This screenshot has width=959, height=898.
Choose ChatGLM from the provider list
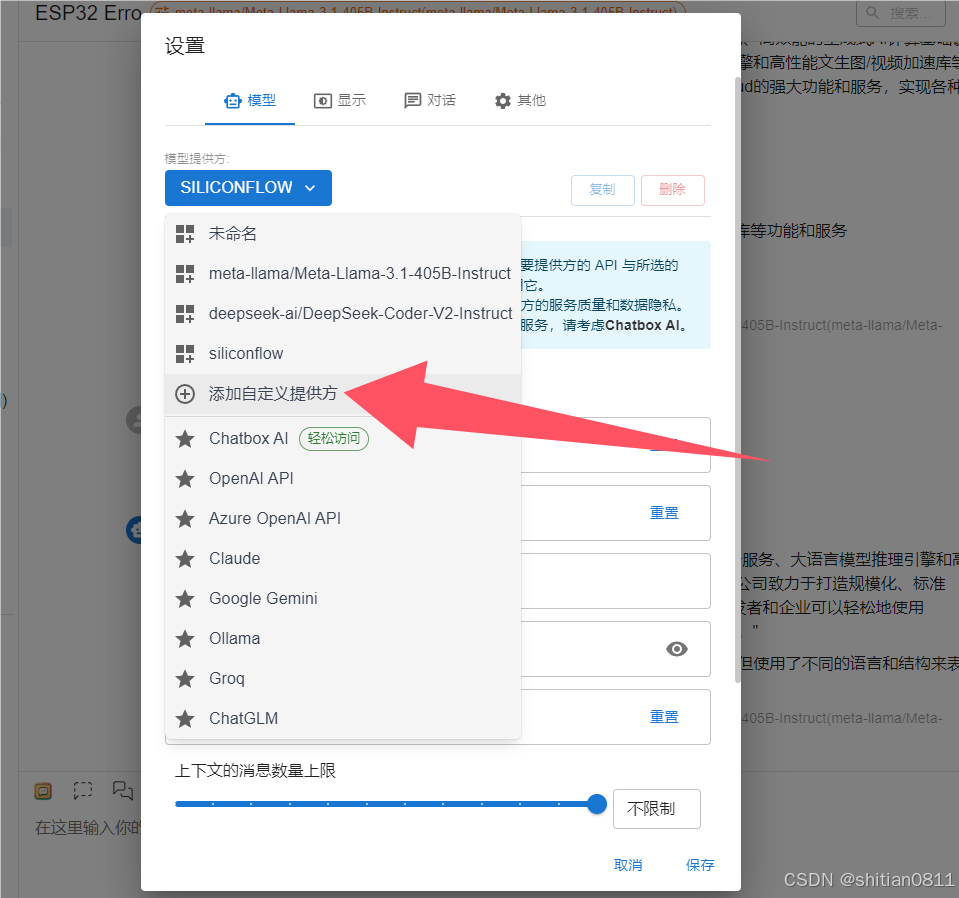click(343, 719)
